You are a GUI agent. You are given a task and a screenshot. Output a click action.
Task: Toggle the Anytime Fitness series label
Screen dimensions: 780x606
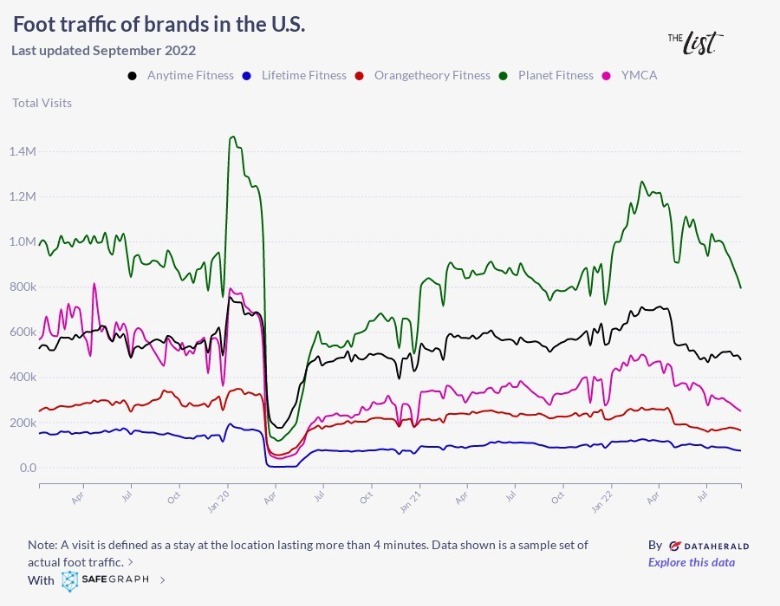190,76
